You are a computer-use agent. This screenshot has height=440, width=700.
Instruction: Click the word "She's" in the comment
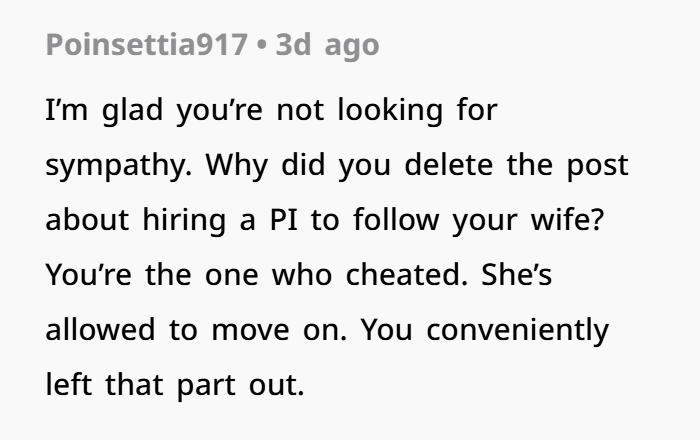(512, 274)
